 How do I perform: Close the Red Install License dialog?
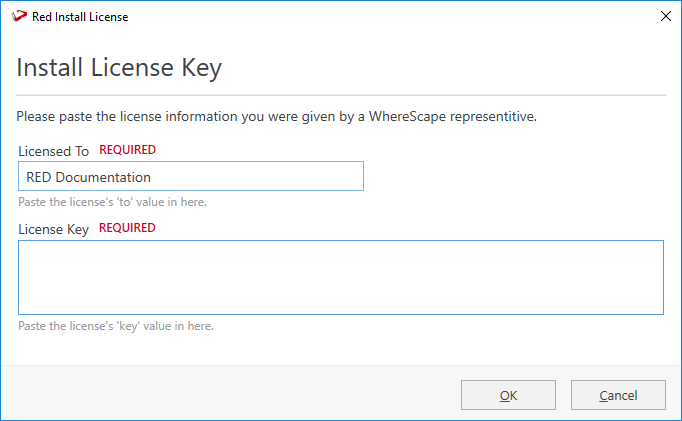(x=665, y=16)
